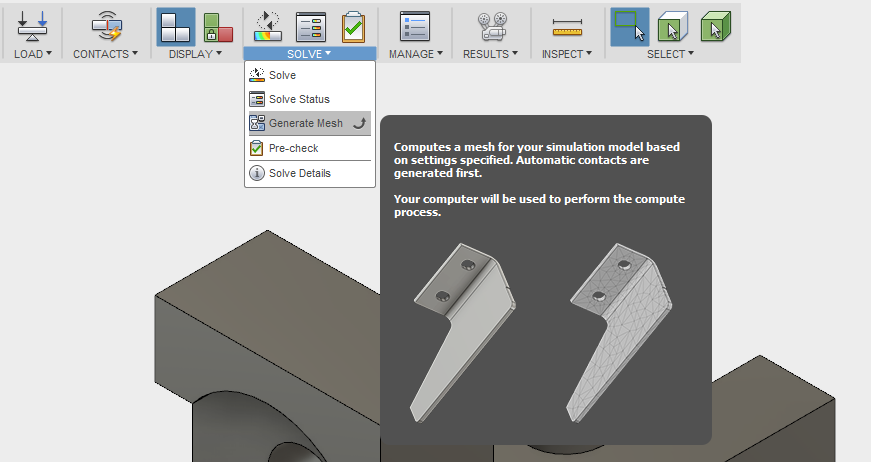Expand the CONTACTS dropdown
The height and width of the screenshot is (462, 871).
[x=105, y=54]
